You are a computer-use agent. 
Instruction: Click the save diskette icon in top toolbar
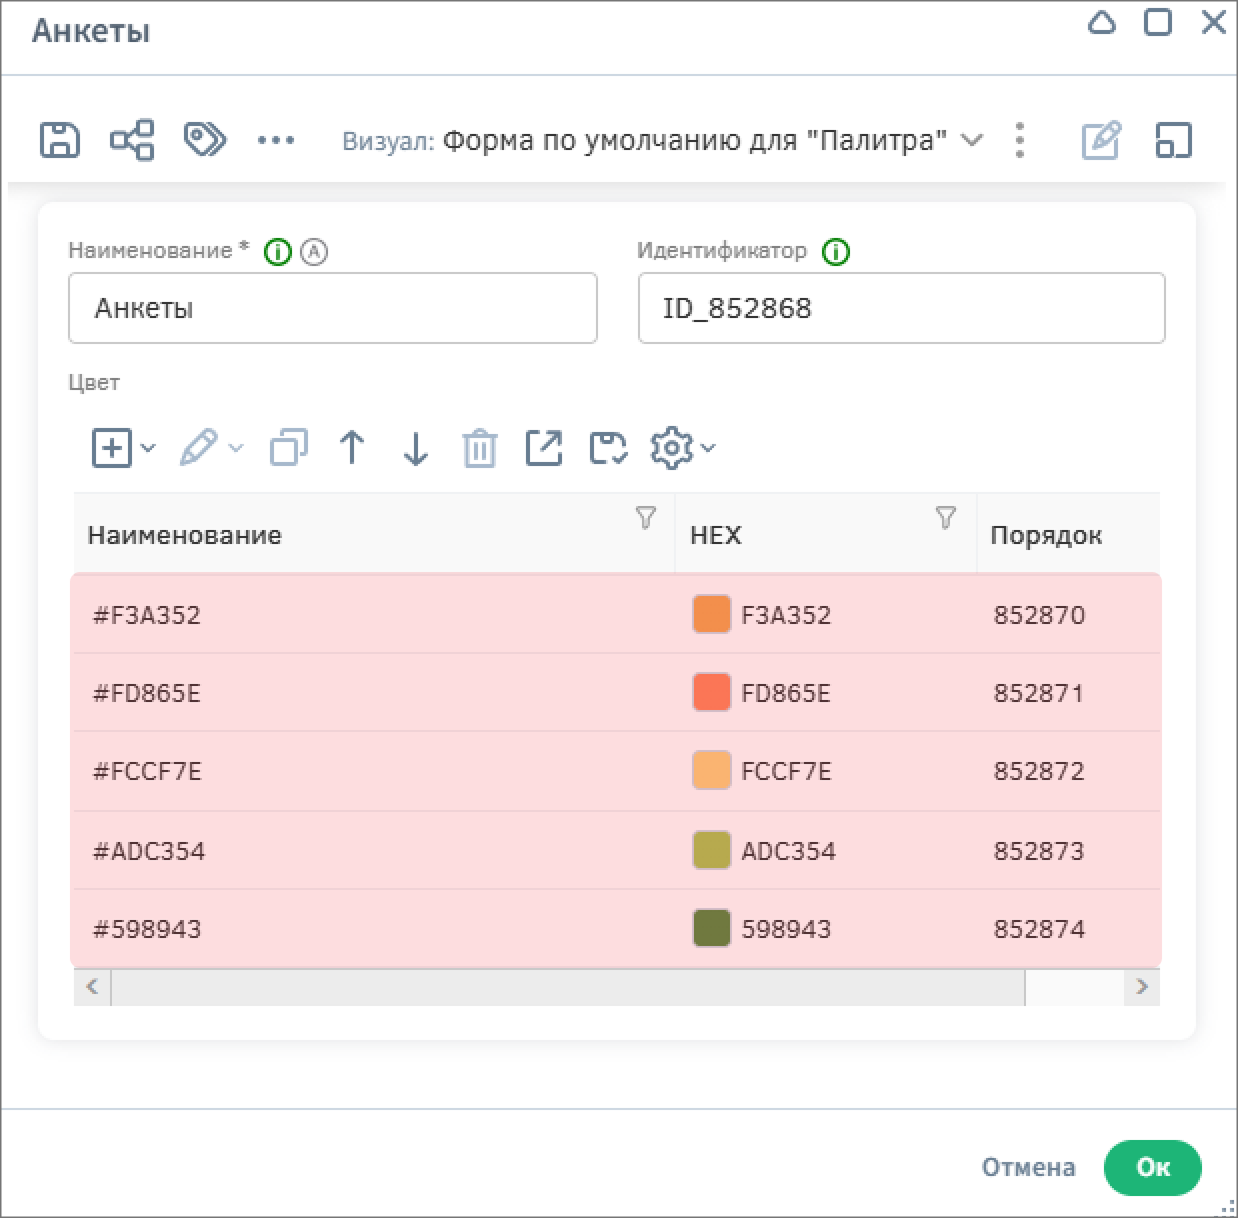pos(60,140)
